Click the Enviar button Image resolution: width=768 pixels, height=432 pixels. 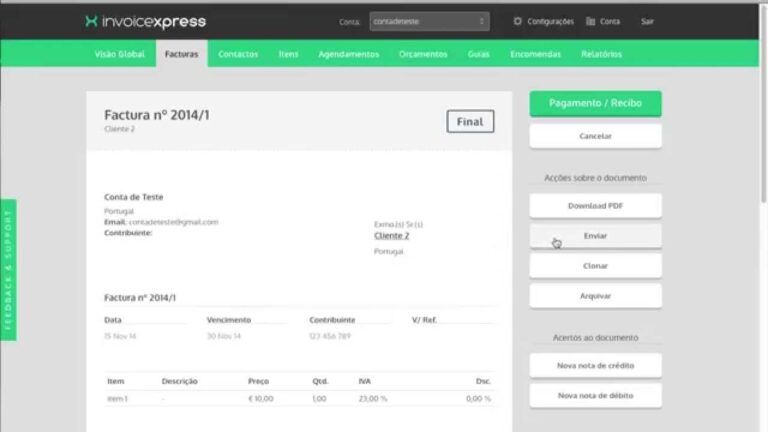[x=595, y=236]
